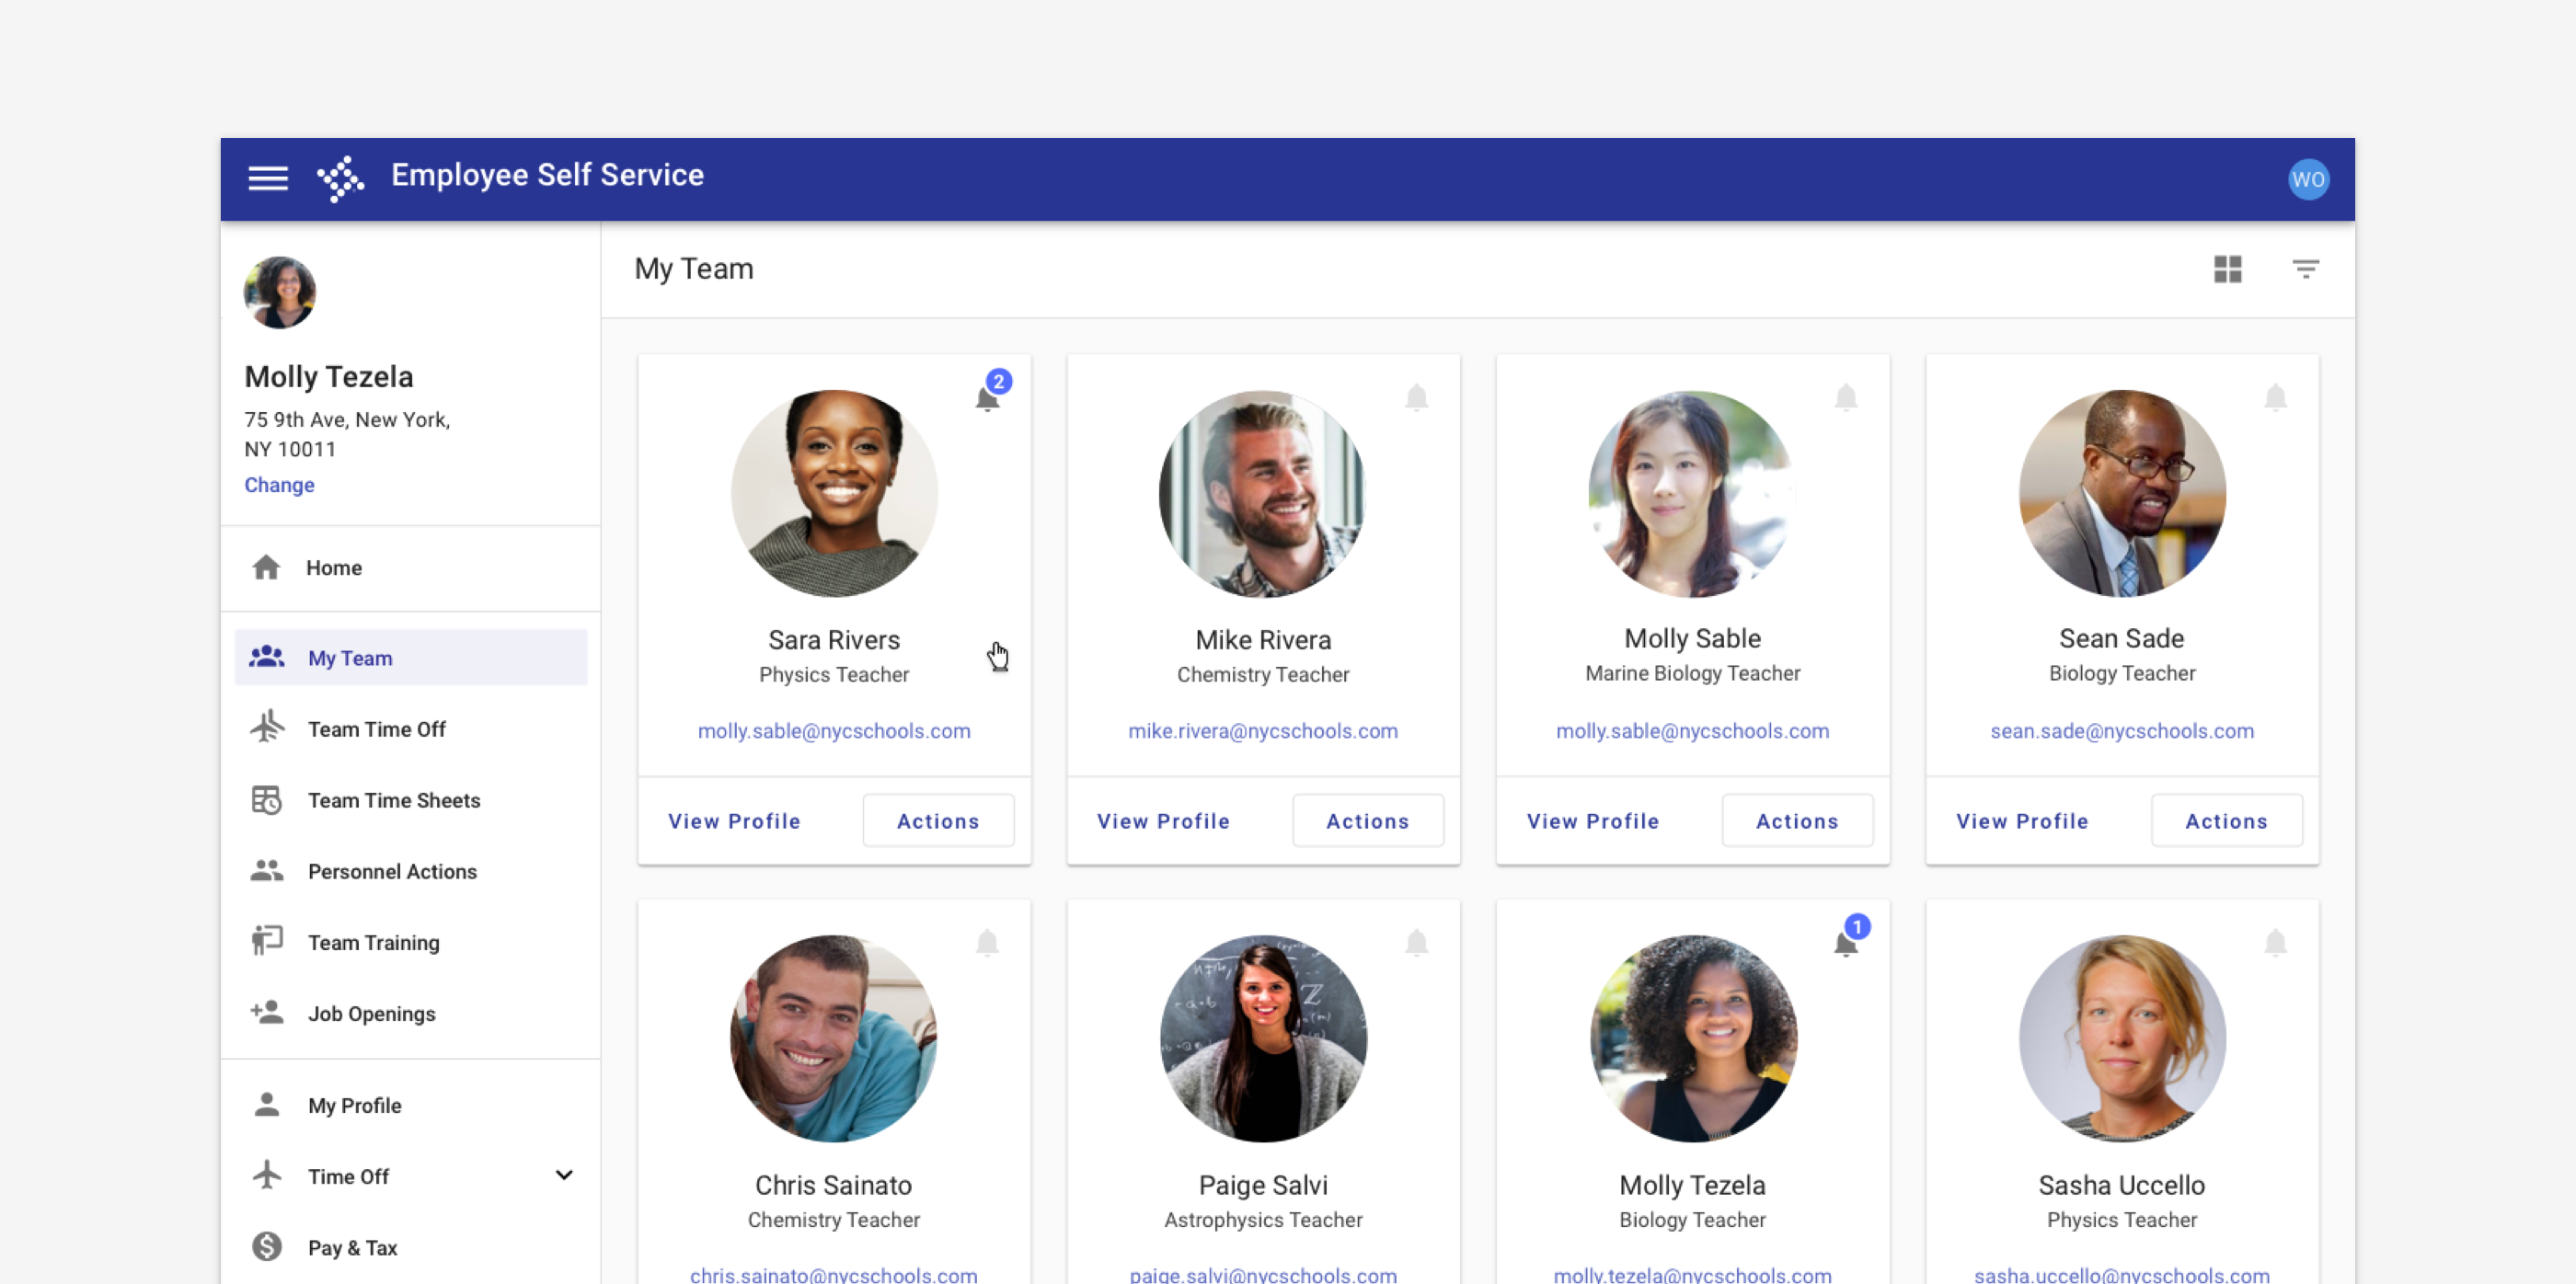Image resolution: width=2576 pixels, height=1284 pixels.
Task: Switch to grid view icon
Action: tap(2227, 269)
